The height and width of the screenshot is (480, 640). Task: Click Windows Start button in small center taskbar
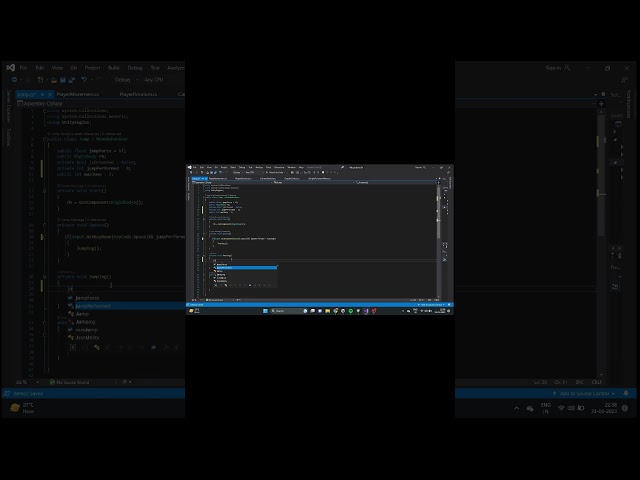[265, 311]
